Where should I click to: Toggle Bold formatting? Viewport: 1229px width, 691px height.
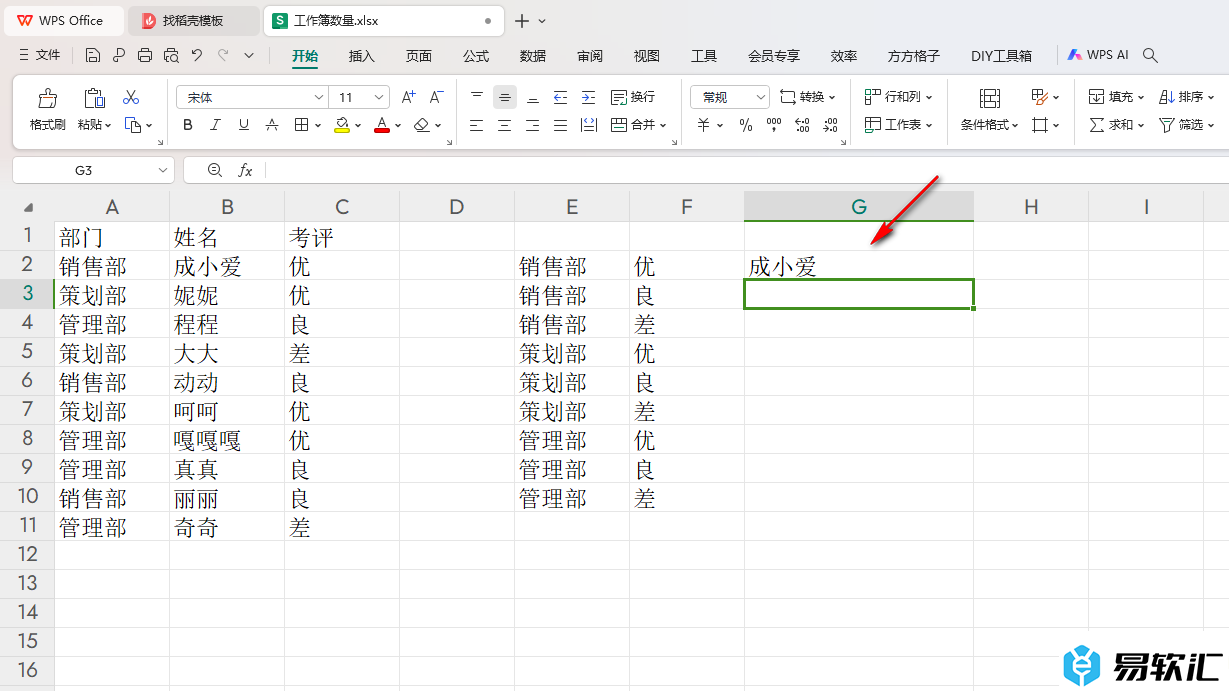point(188,125)
